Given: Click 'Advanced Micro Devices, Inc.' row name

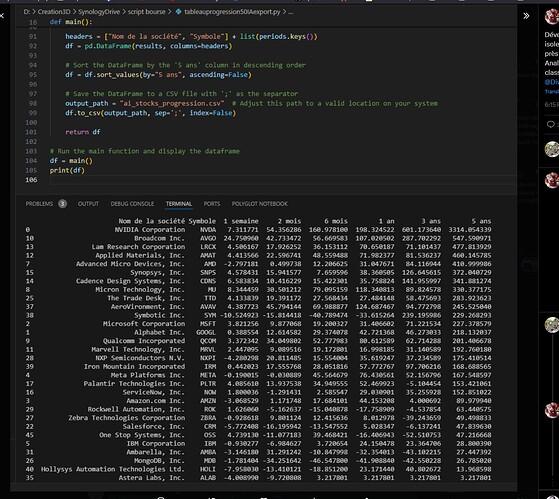Looking at the screenshot, I should tap(130, 264).
